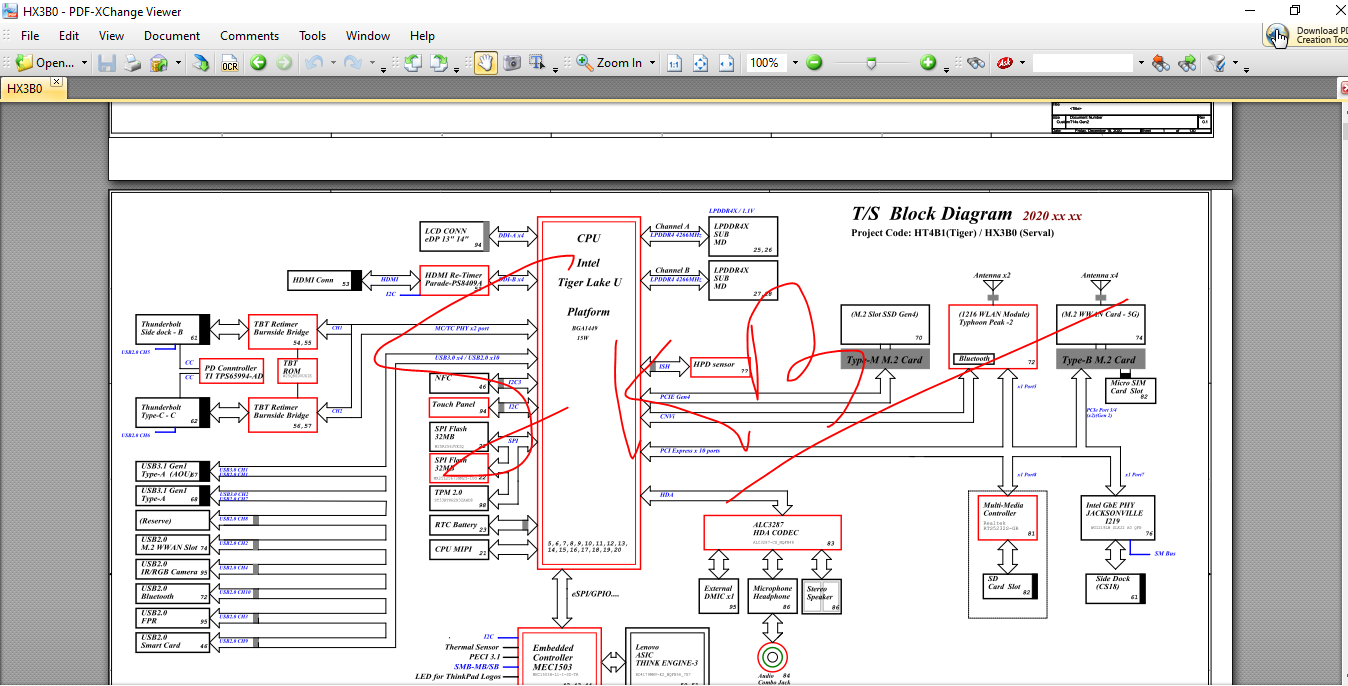Click the 'Embedded Controller MEC1503' block
The image size is (1348, 686).
click(558, 657)
